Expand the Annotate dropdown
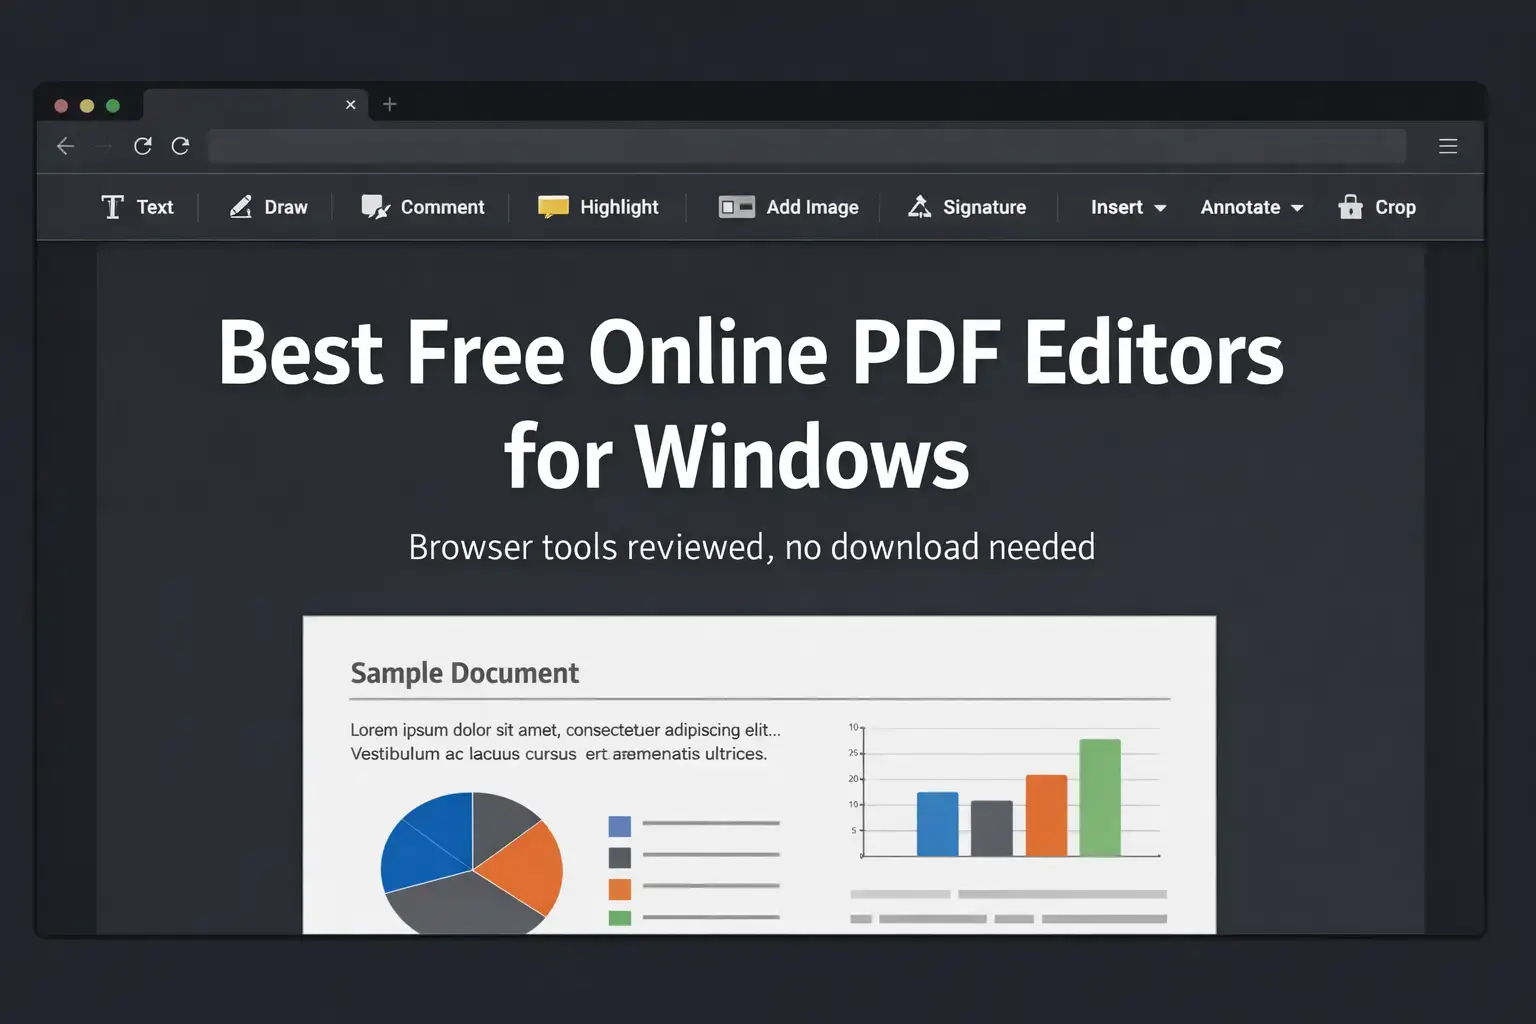 (1250, 207)
